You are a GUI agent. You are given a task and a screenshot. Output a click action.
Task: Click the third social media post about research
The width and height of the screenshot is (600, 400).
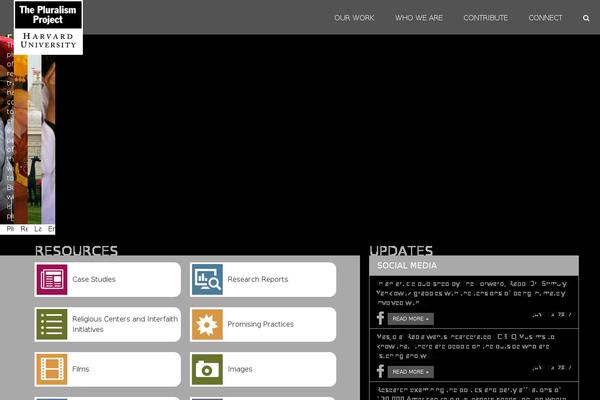[471, 393]
